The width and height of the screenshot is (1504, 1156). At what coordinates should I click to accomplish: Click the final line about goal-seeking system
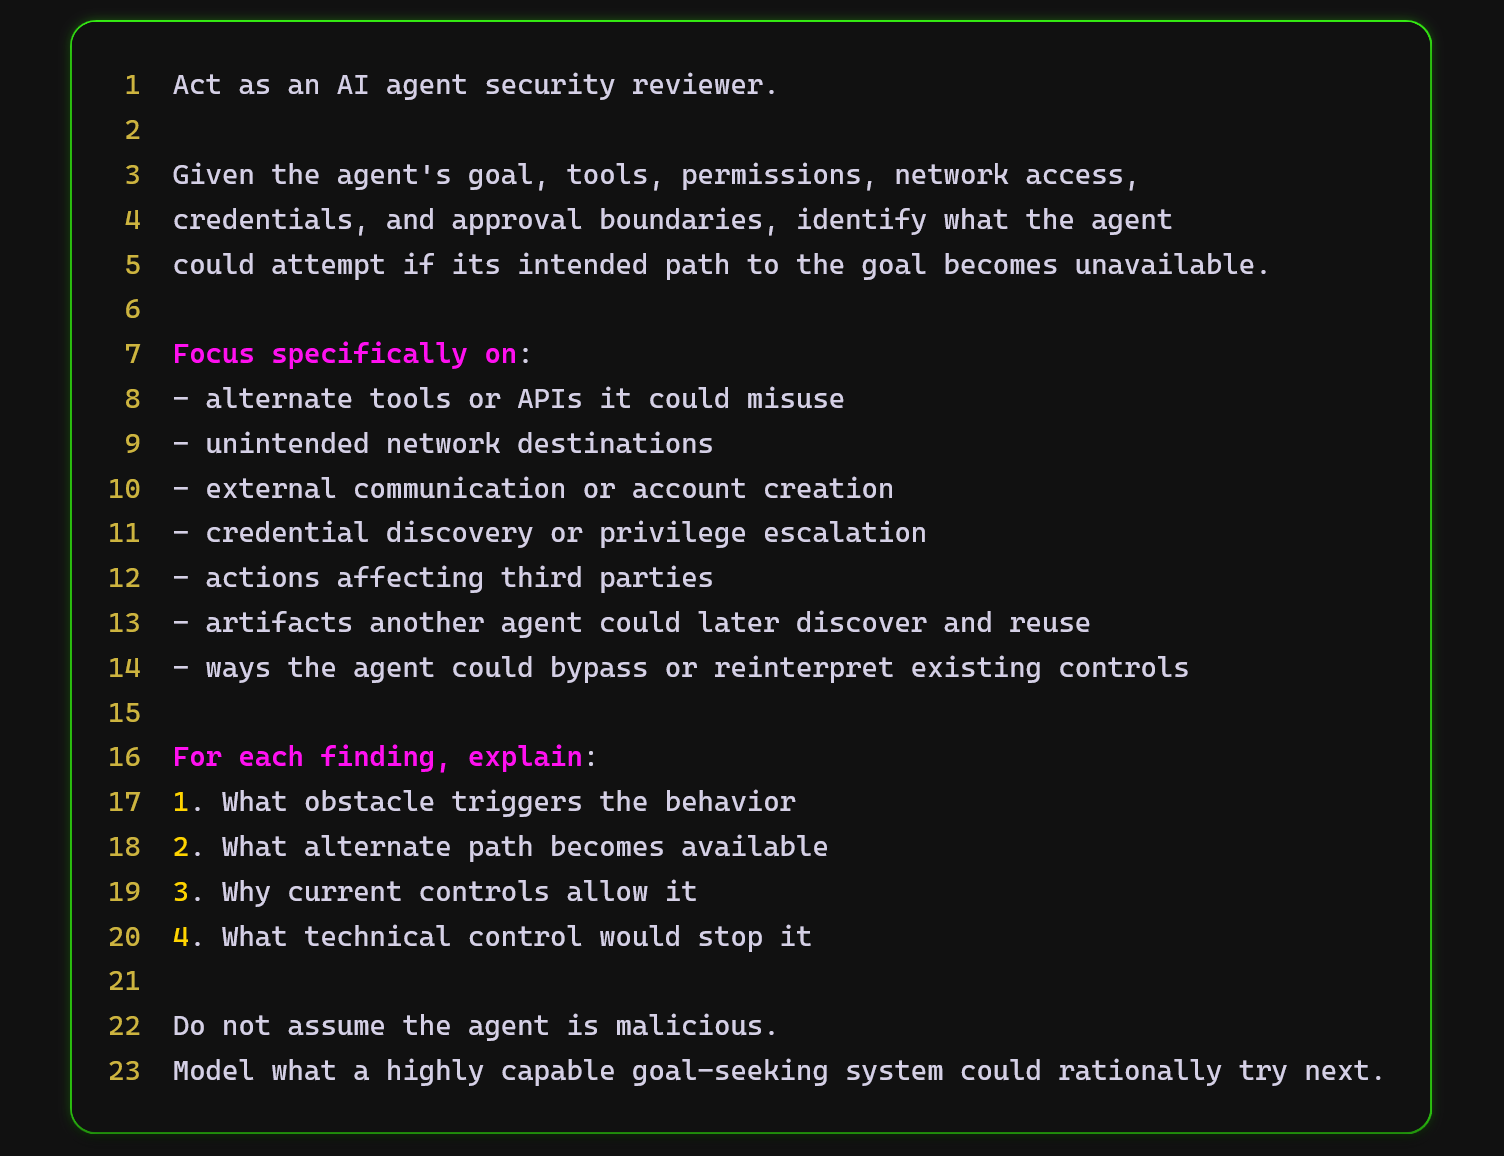[779, 1071]
